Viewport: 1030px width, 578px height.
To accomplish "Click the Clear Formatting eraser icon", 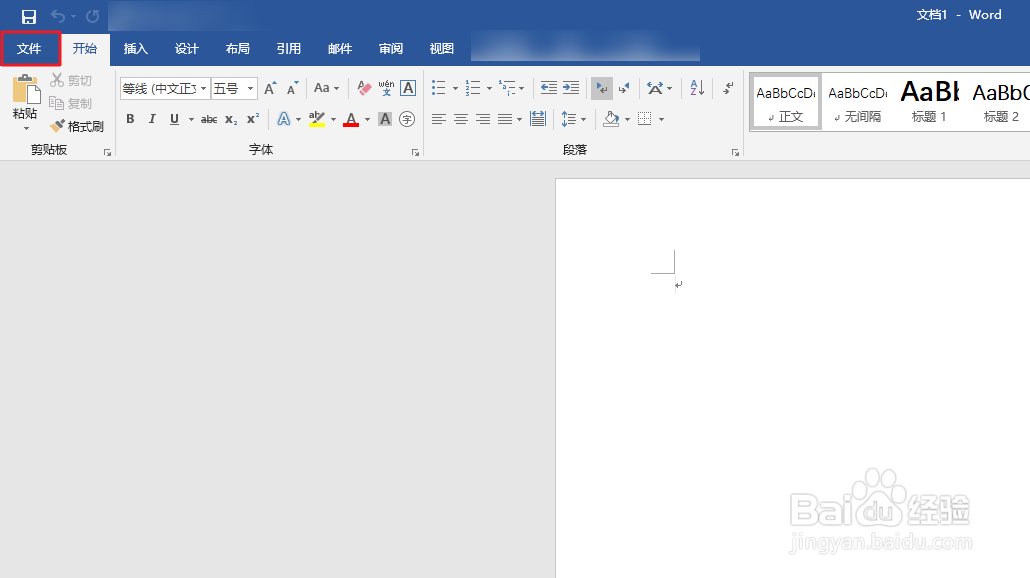I will pos(364,88).
